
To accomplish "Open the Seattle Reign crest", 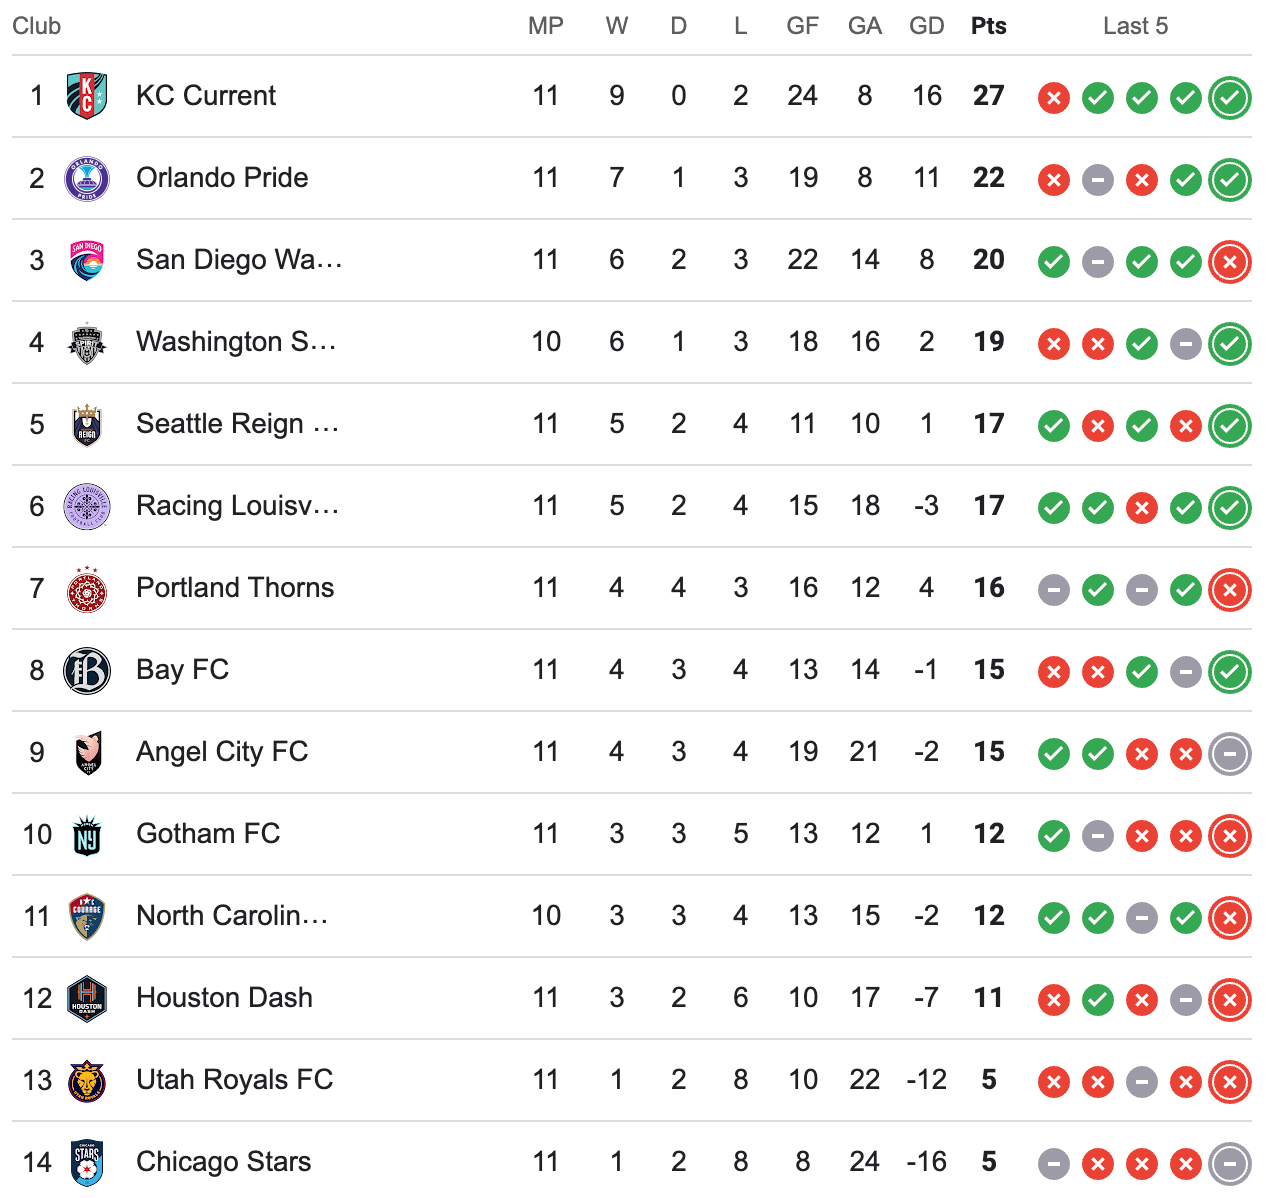I will (87, 424).
